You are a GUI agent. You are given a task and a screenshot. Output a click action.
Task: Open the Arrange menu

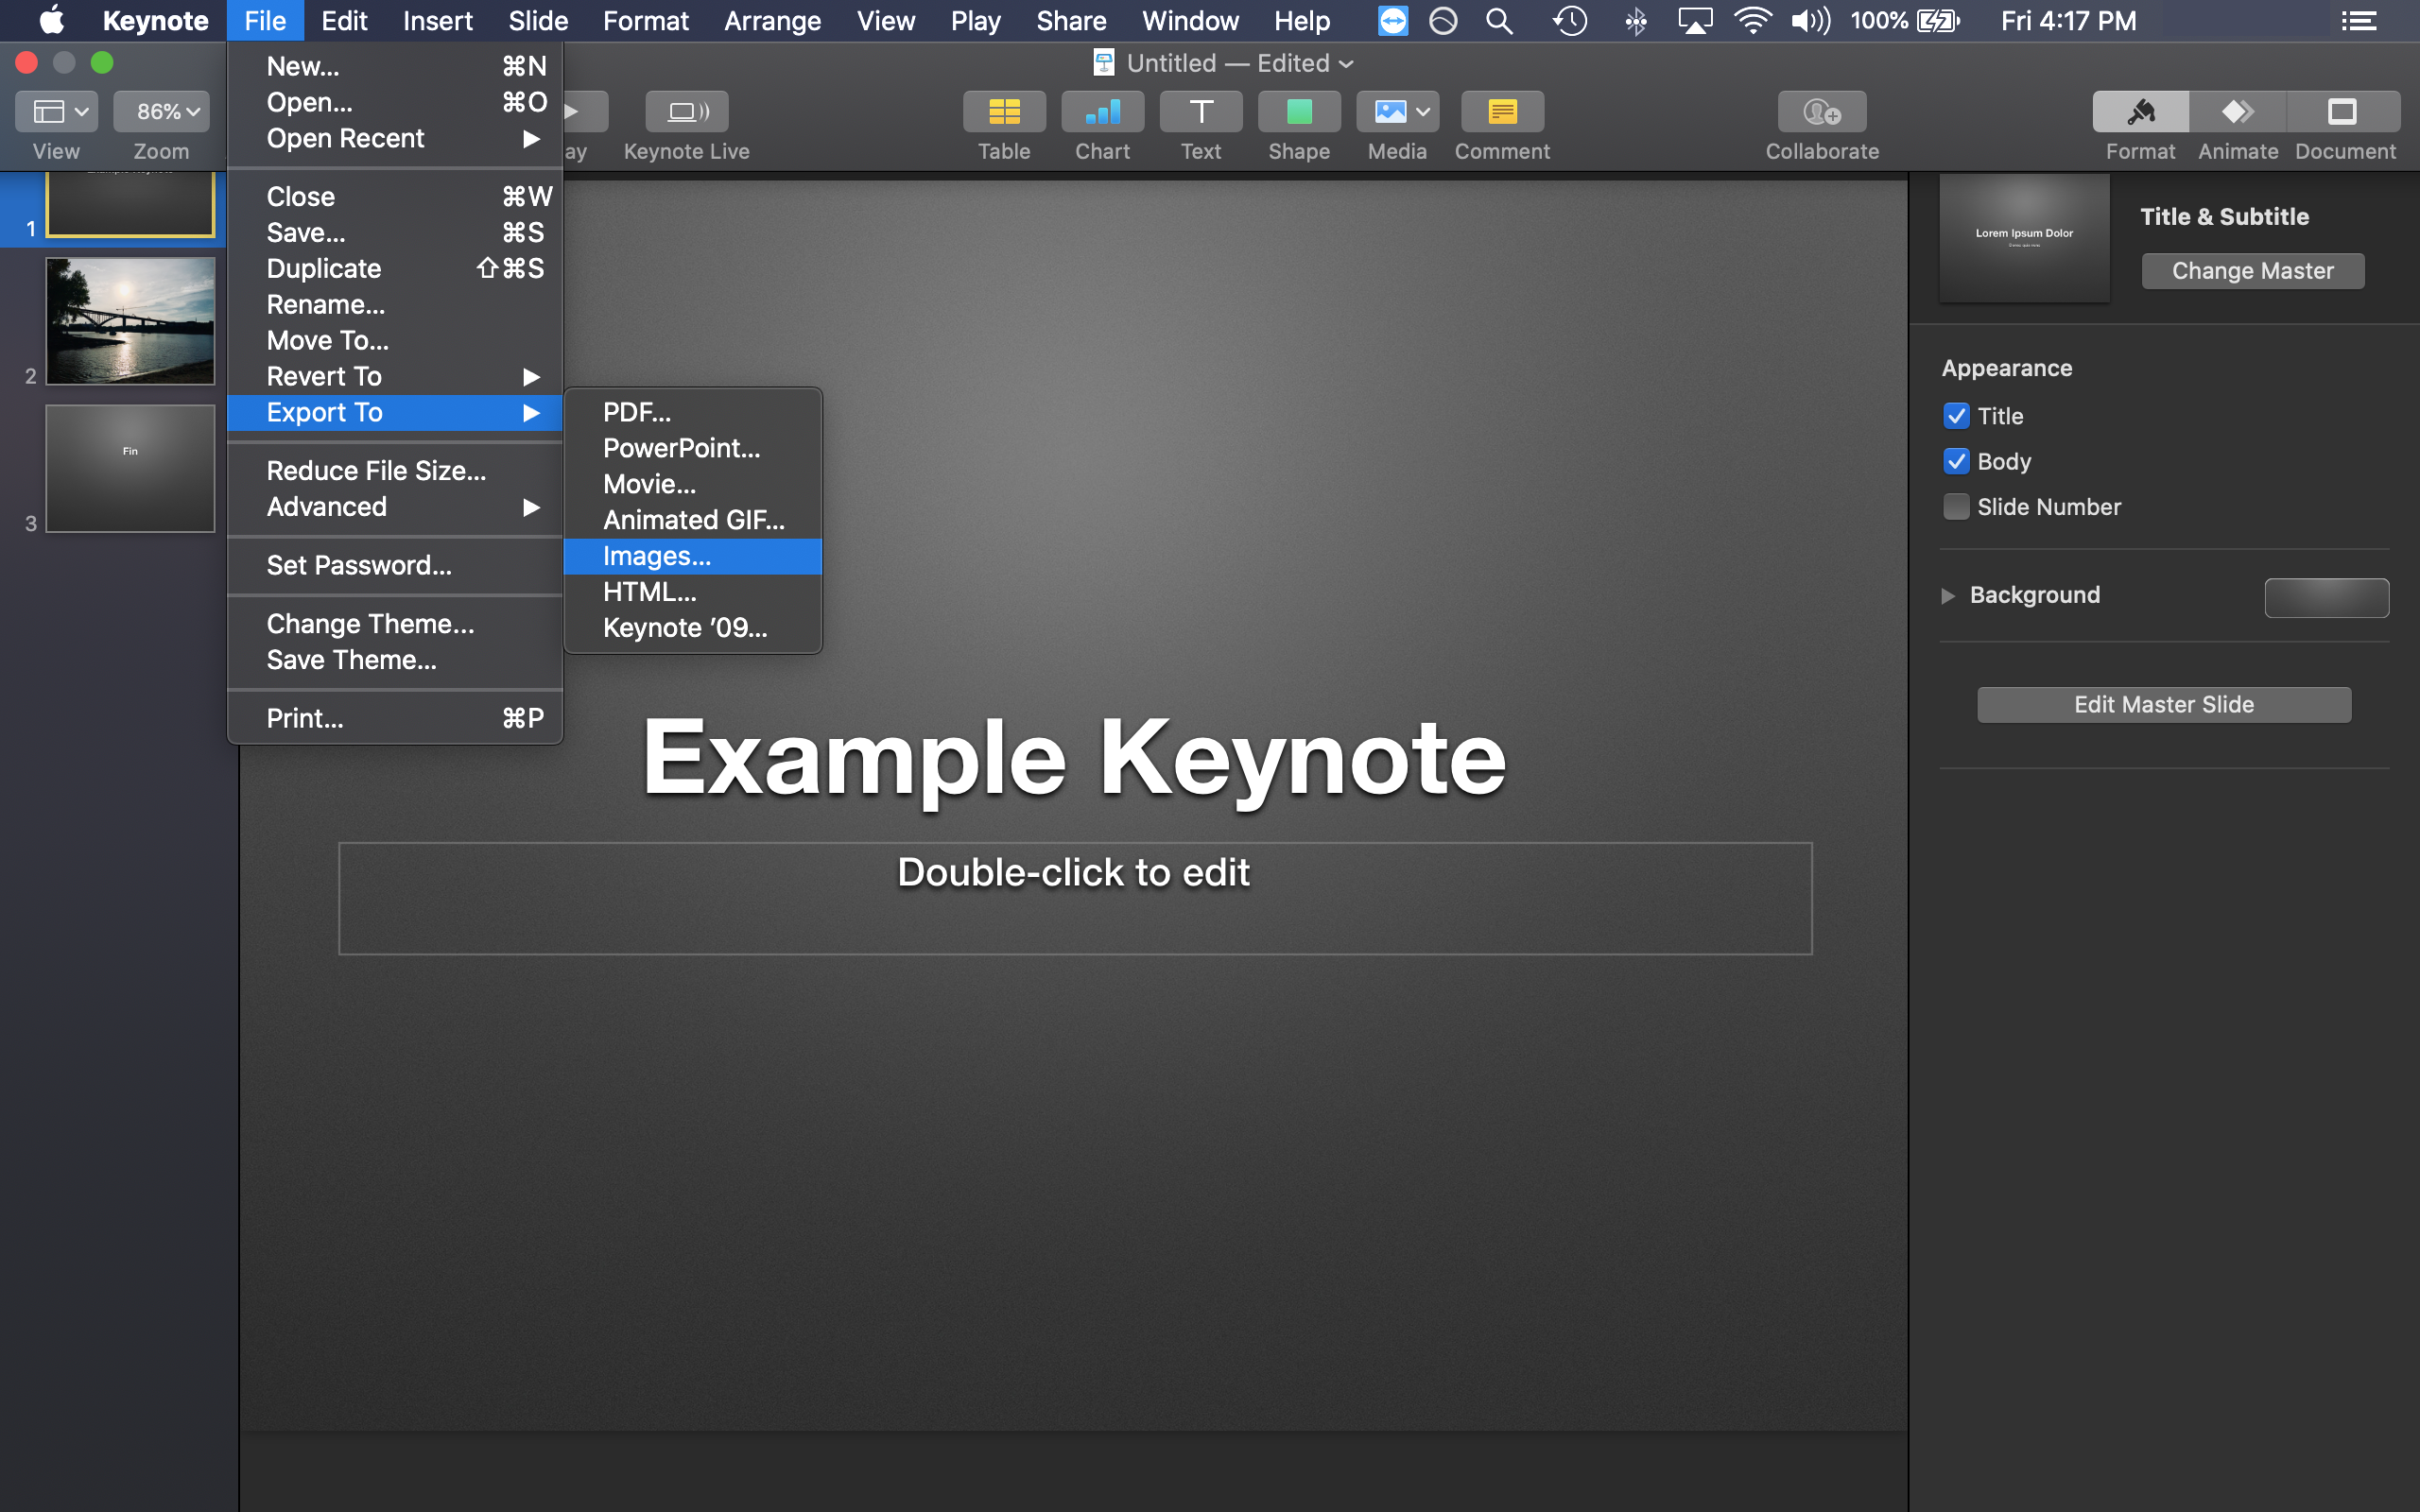[x=772, y=20]
